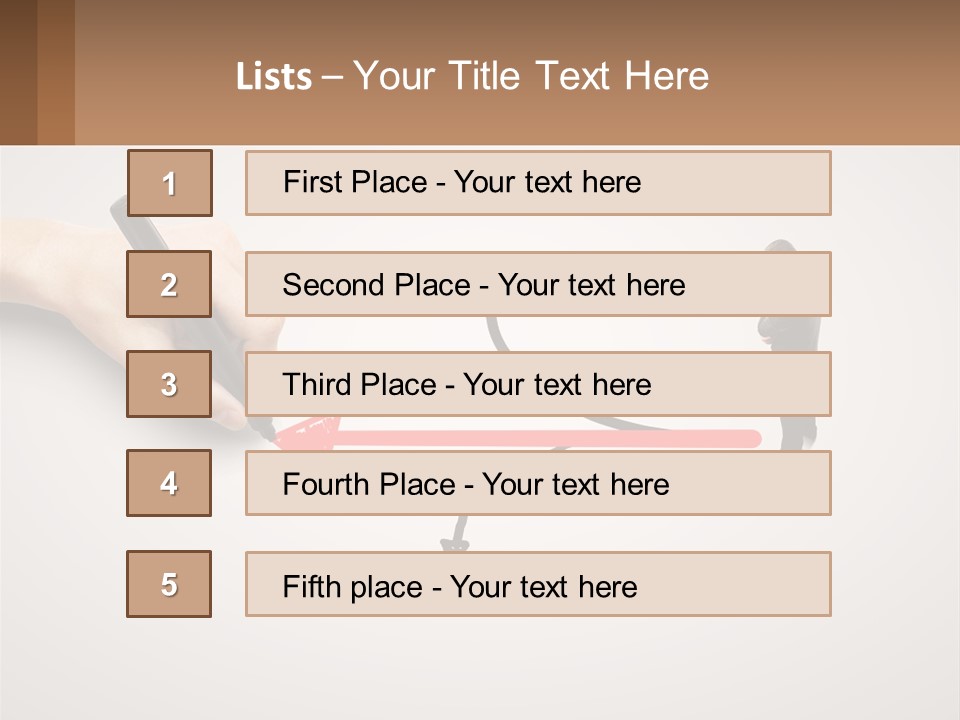
Task: Select the "Third Place" text box
Action: pos(538,384)
